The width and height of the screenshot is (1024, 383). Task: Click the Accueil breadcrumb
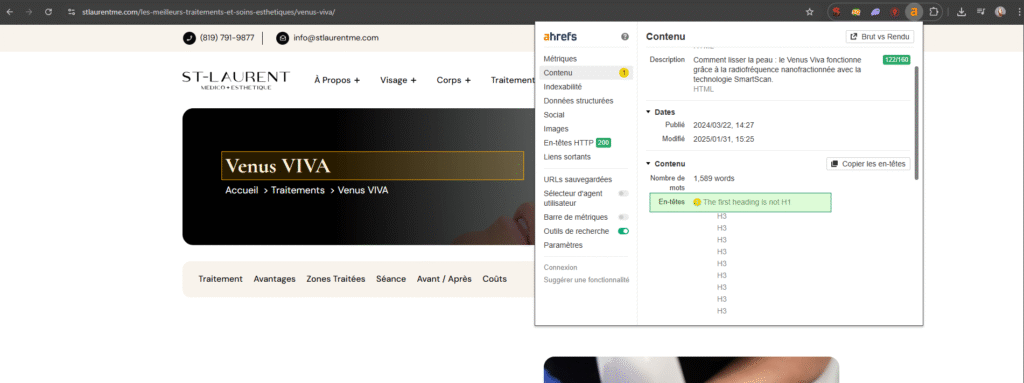coord(242,190)
